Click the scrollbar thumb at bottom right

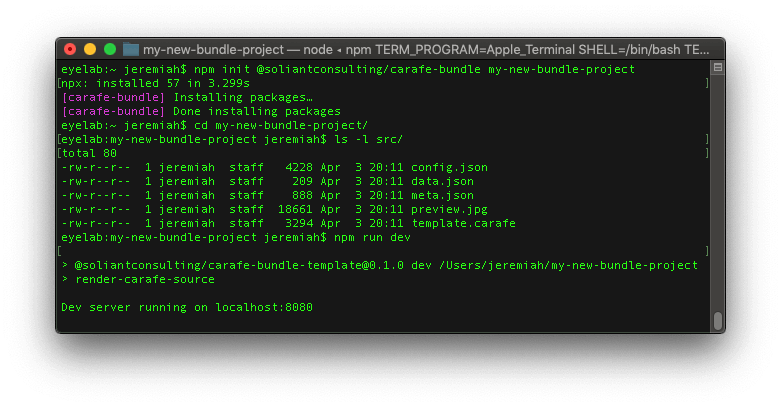[717, 320]
